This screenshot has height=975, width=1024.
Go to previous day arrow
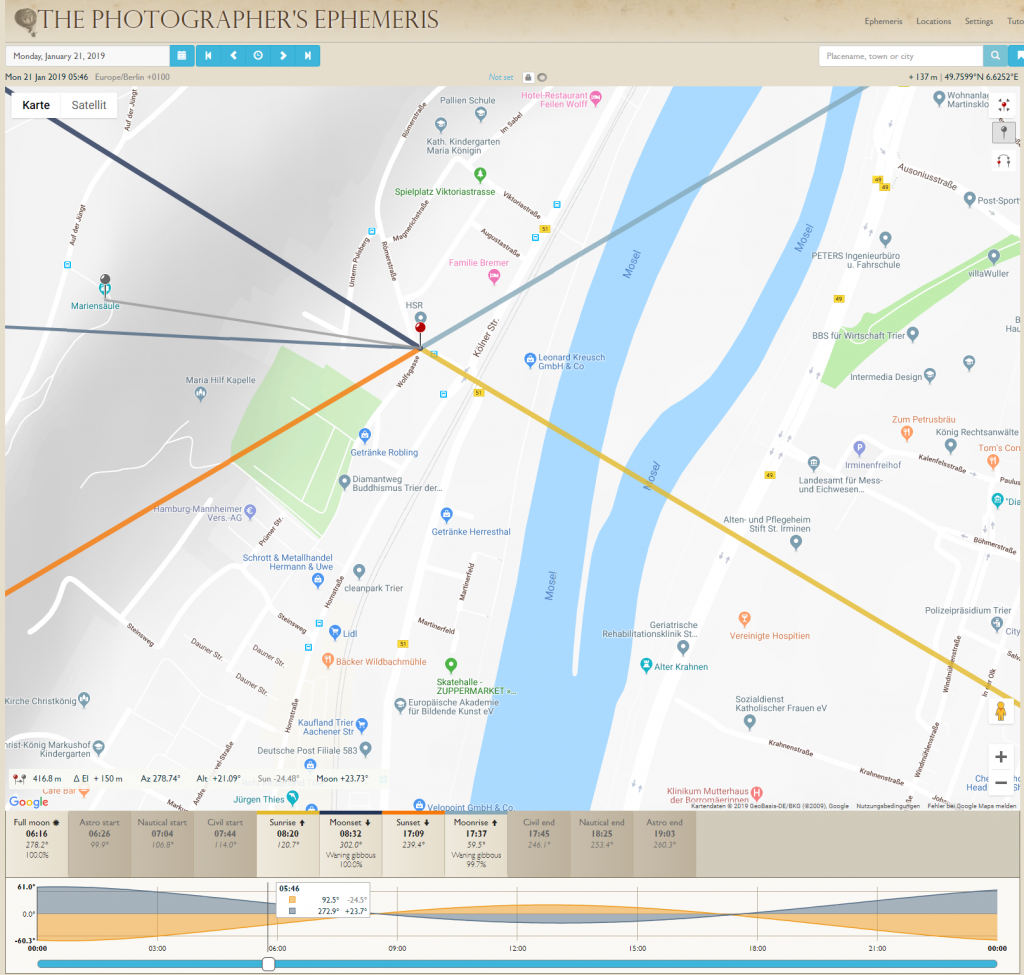tap(233, 56)
